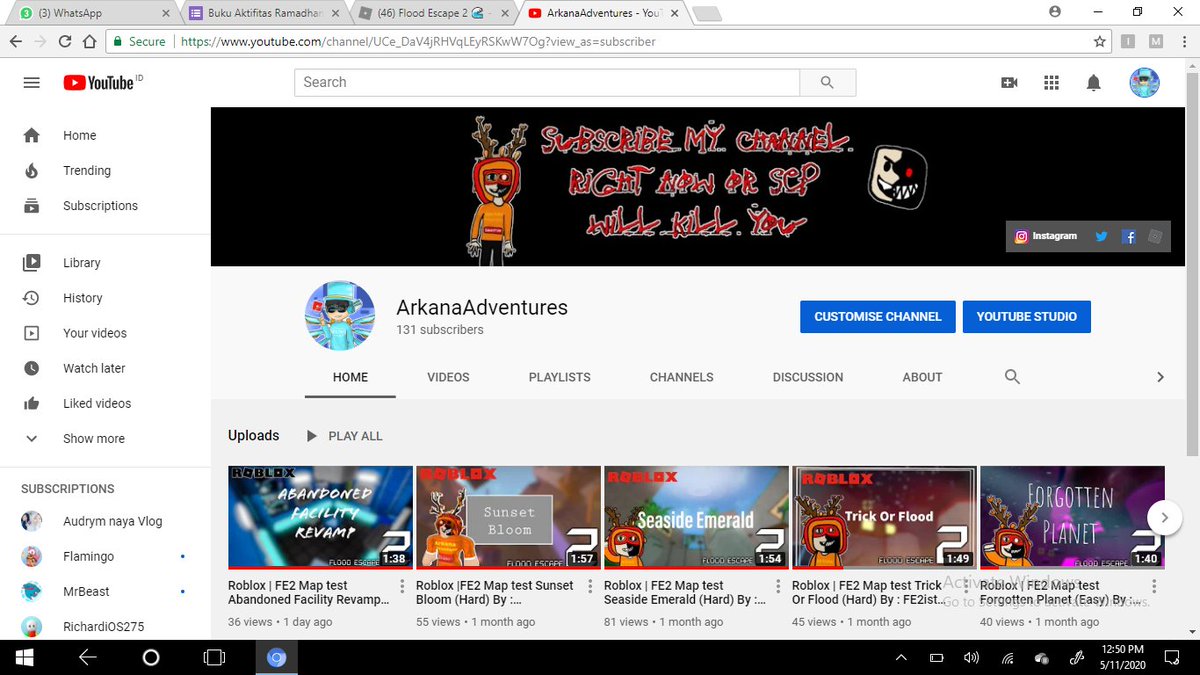Click the Windows Start button
Viewport: 1200px width, 675px height.
click(x=24, y=657)
